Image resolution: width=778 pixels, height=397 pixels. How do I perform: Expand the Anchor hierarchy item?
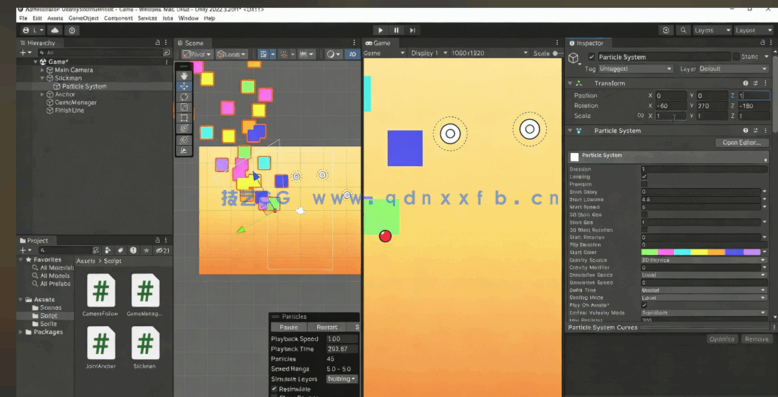coord(42,94)
